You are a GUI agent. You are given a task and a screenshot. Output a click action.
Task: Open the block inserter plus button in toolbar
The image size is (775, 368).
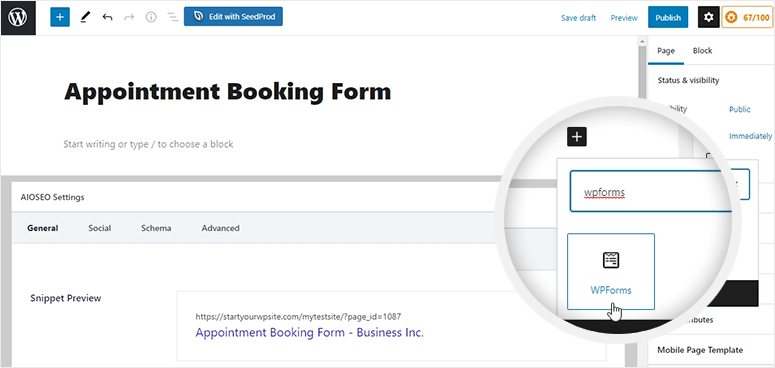(60, 17)
